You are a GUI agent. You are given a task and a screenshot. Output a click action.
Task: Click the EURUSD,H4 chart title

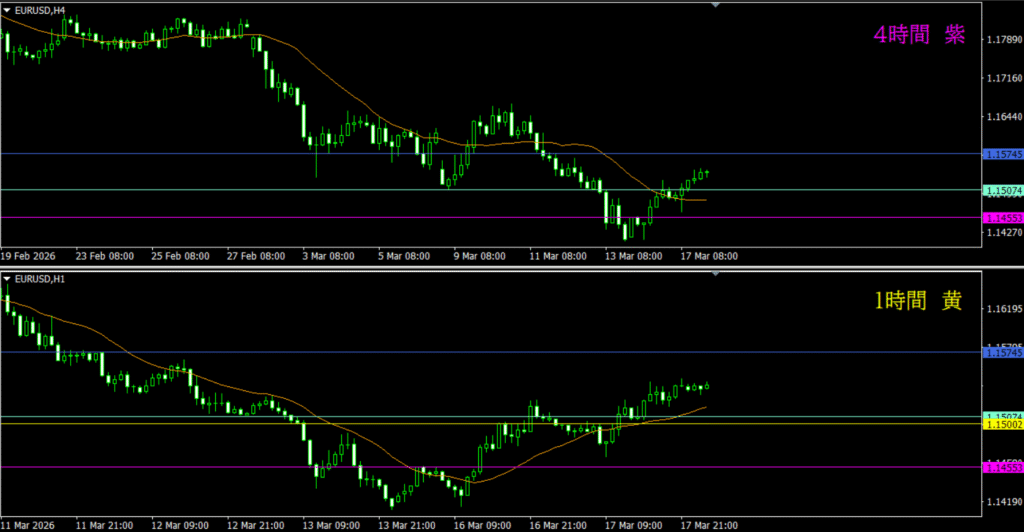pos(40,9)
